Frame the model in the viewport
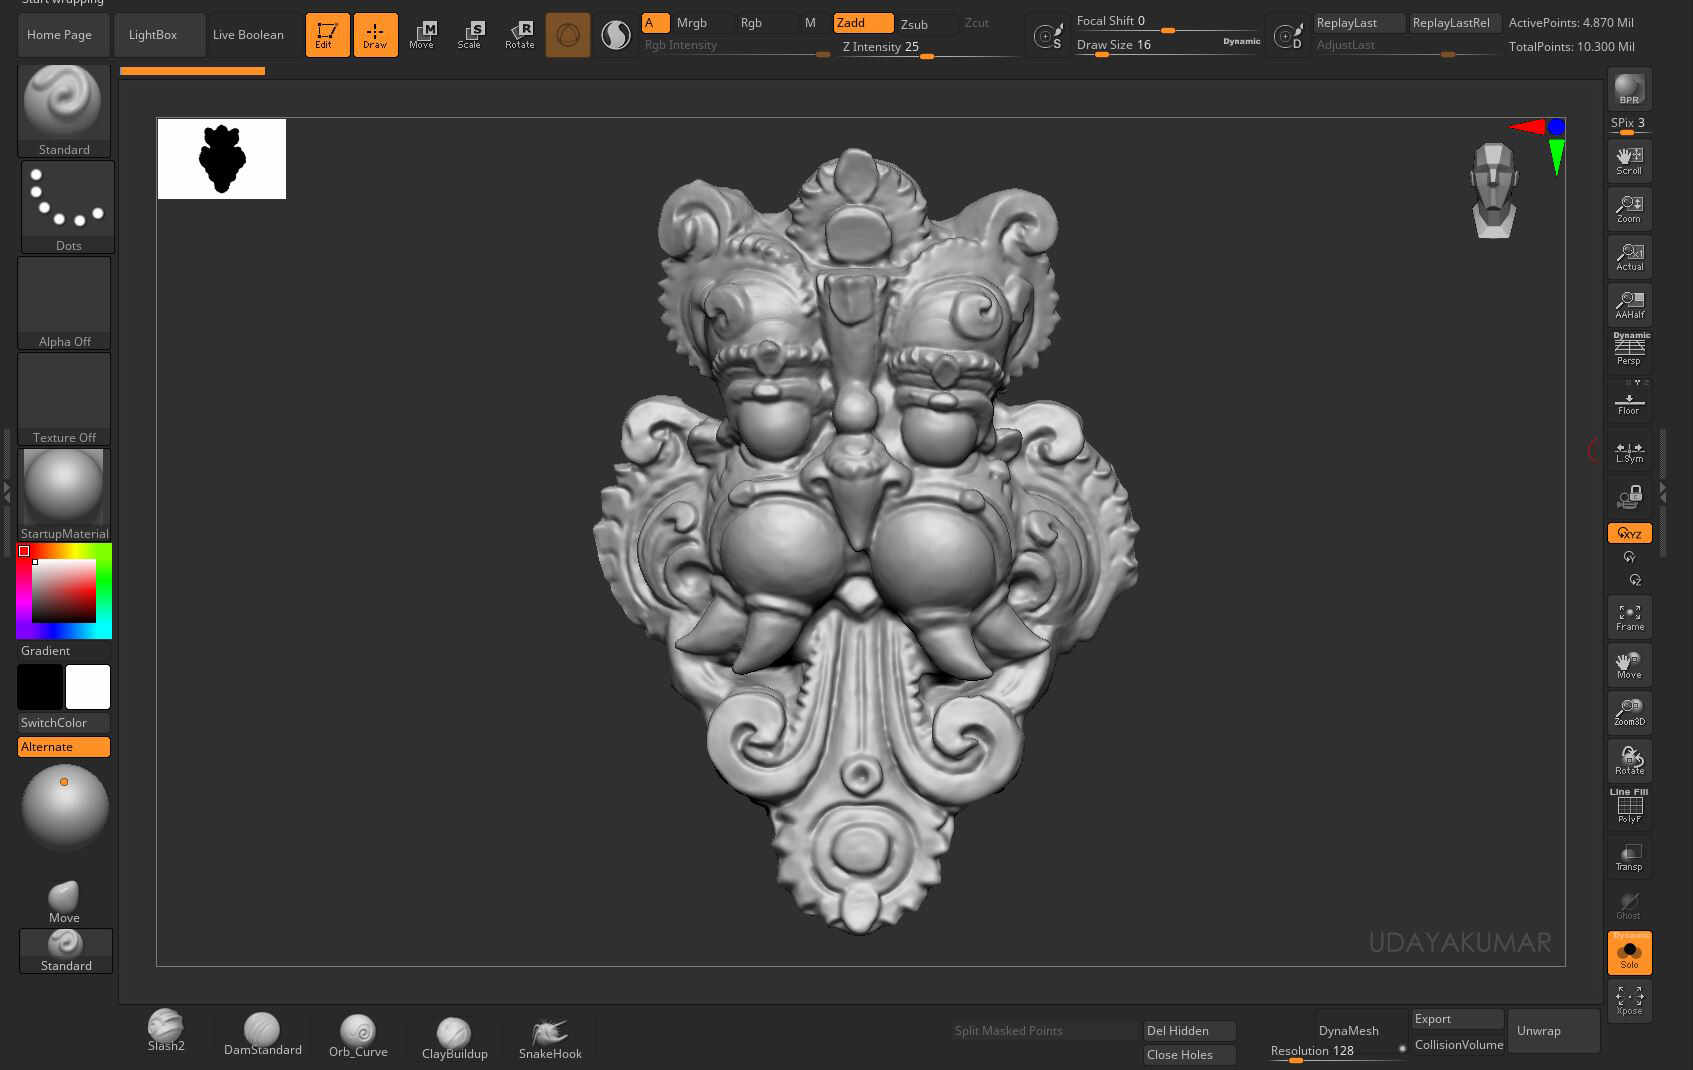 pos(1629,617)
